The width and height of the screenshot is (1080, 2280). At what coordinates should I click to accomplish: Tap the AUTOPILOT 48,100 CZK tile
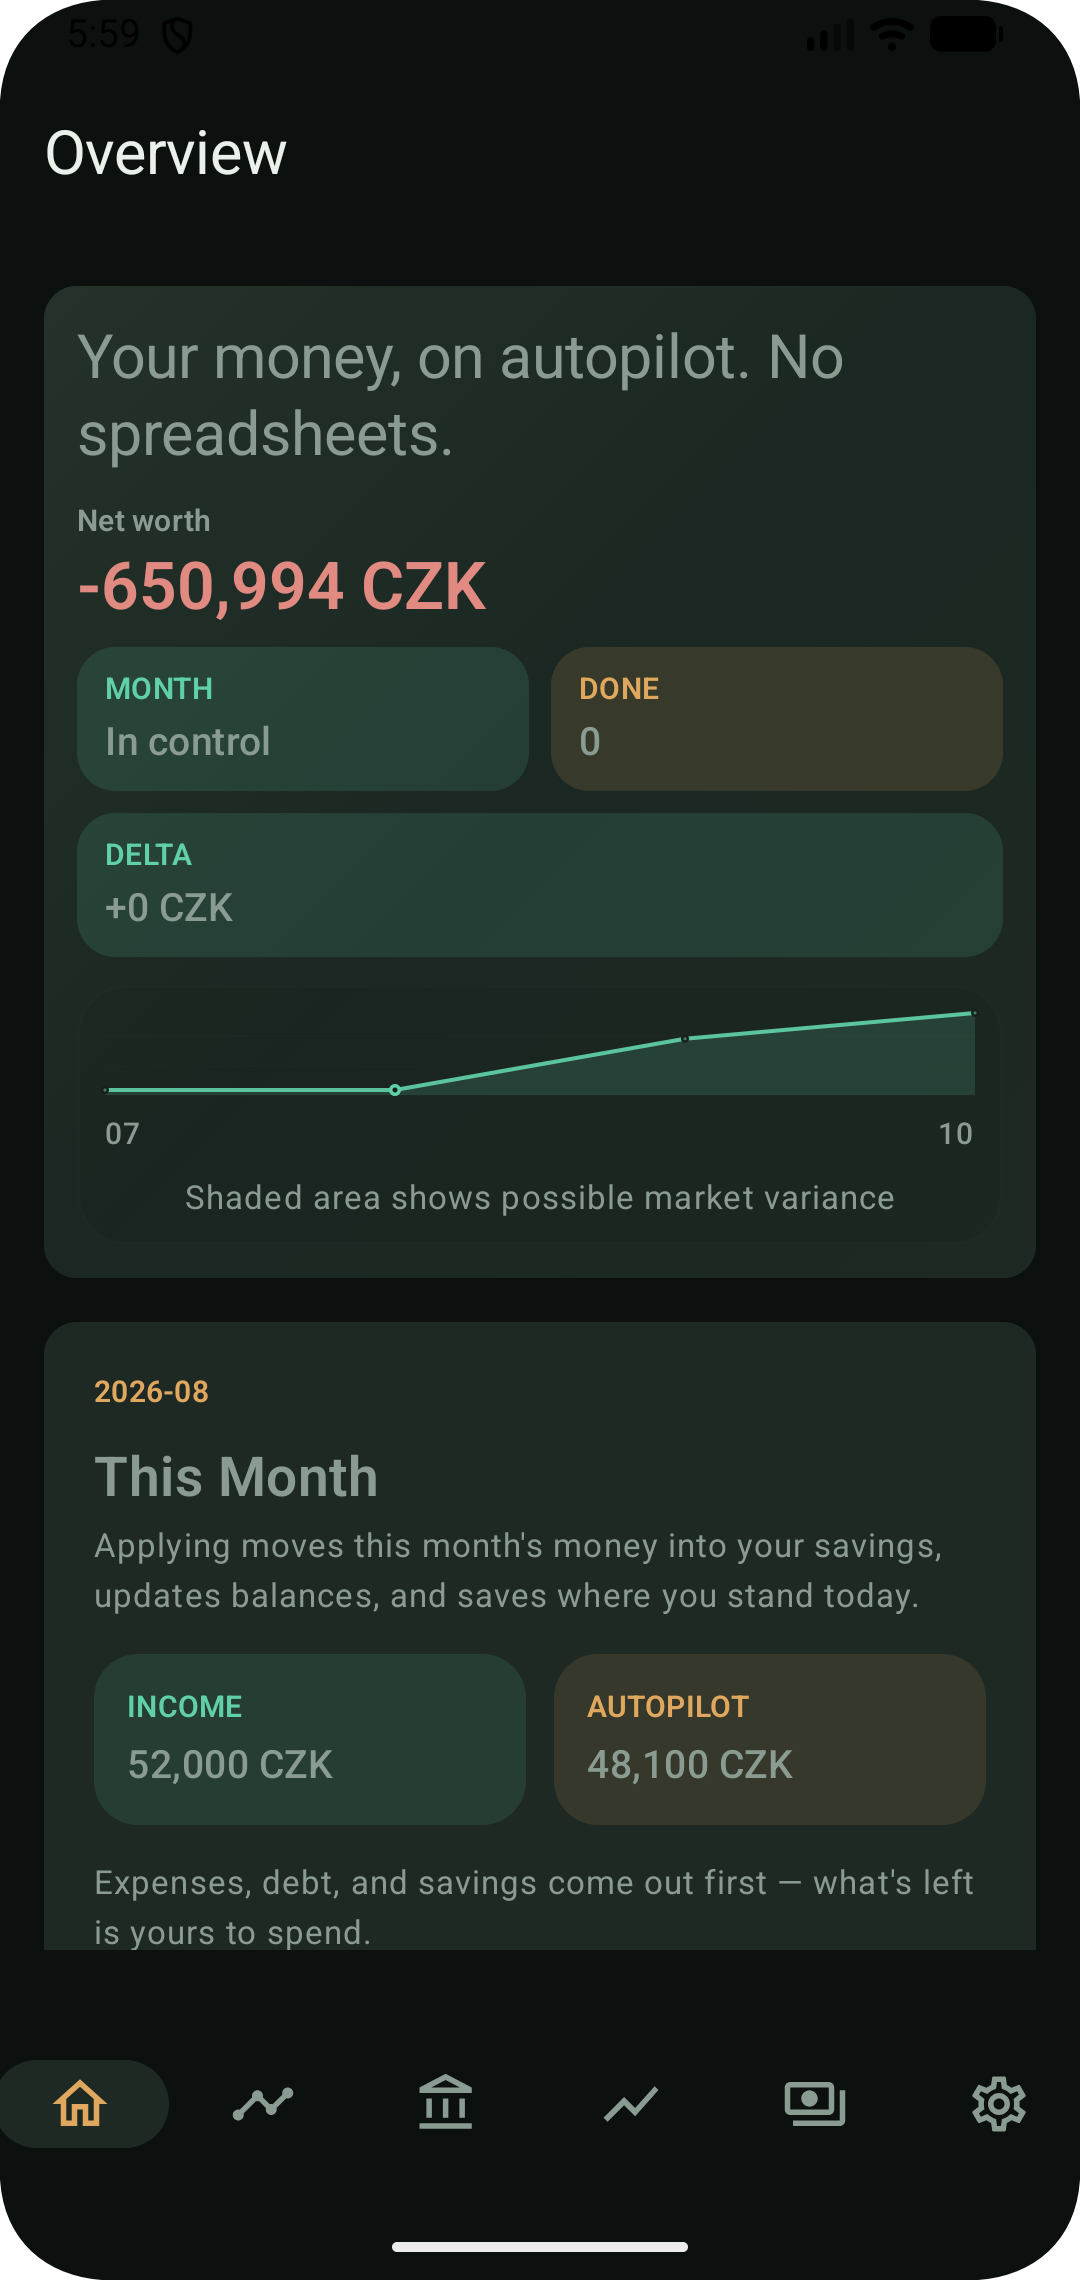(770, 1739)
